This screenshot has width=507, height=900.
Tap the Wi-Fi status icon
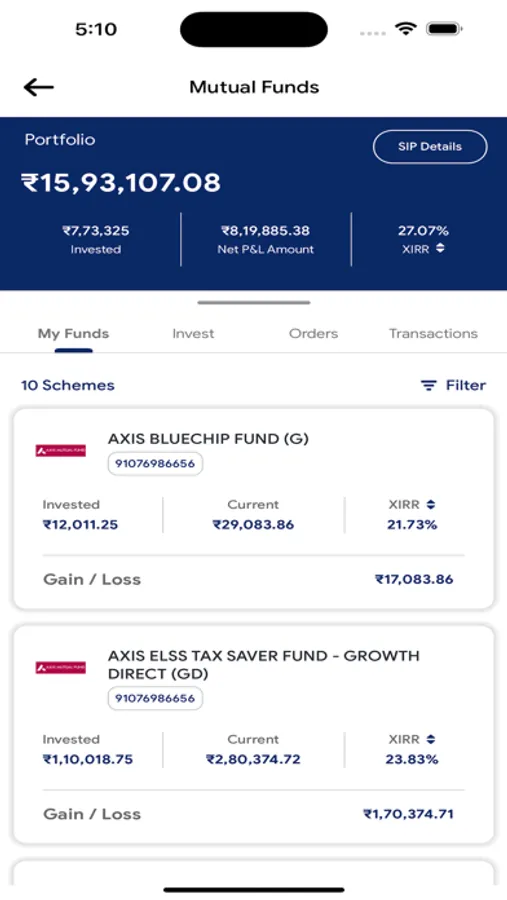[x=406, y=29]
